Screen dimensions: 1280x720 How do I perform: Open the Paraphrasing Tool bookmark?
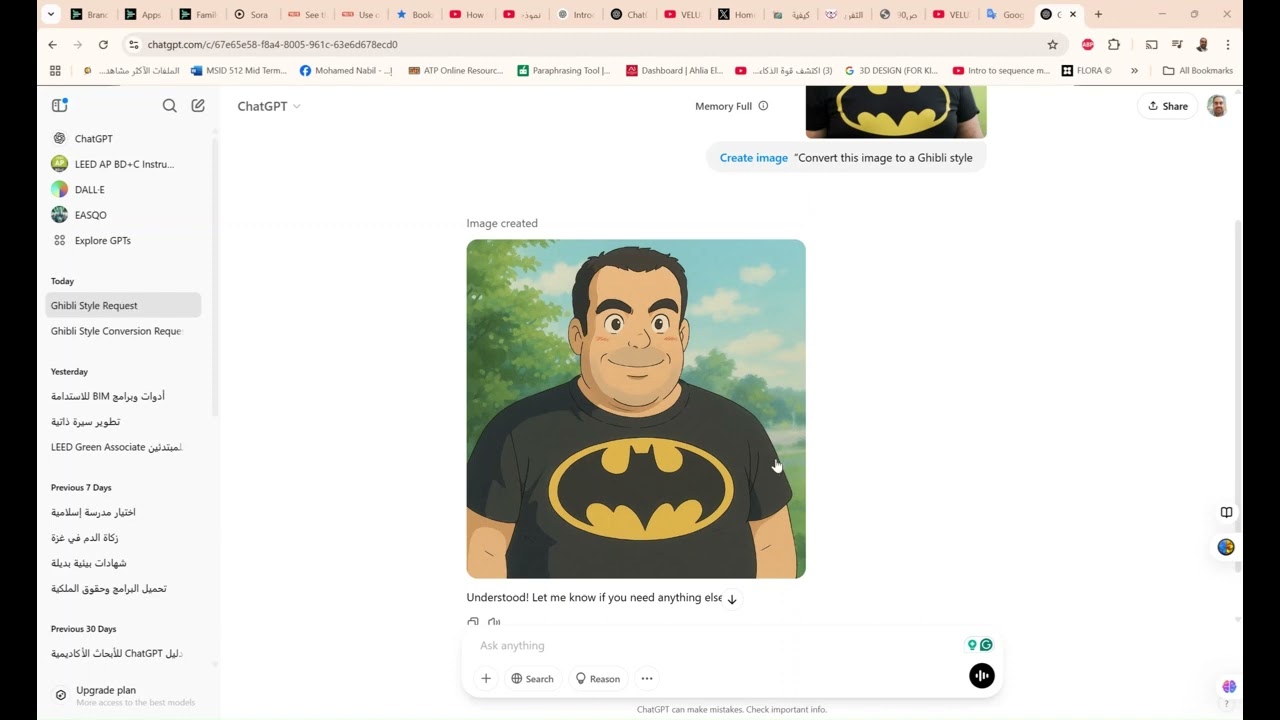[x=564, y=71]
